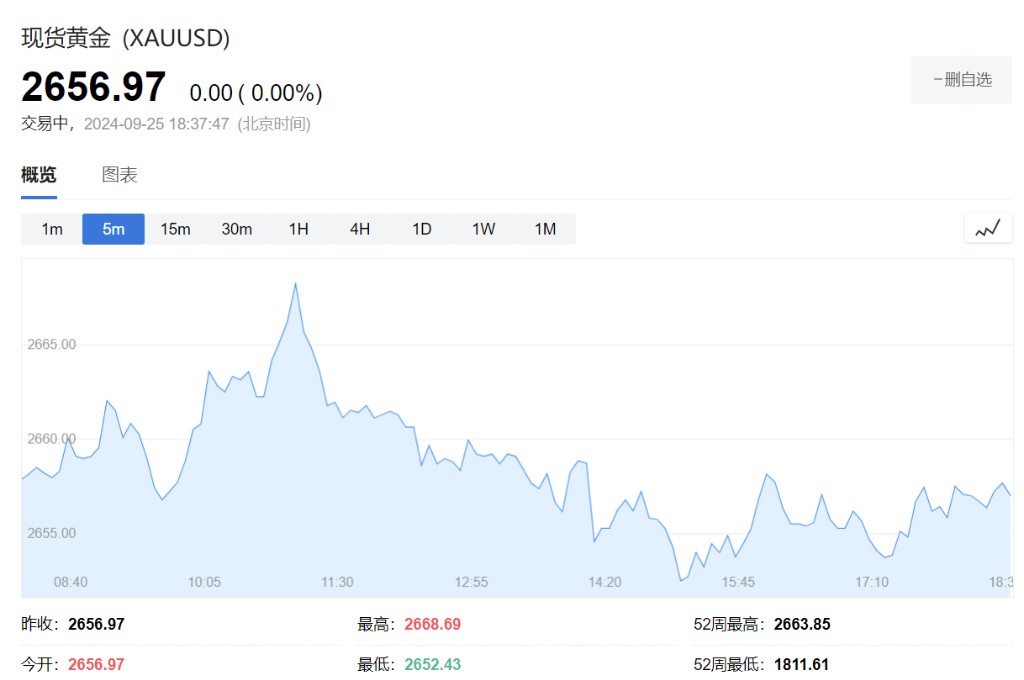Select the 1m timeframe
Viewport: 1024px width, 680px height.
(52, 229)
